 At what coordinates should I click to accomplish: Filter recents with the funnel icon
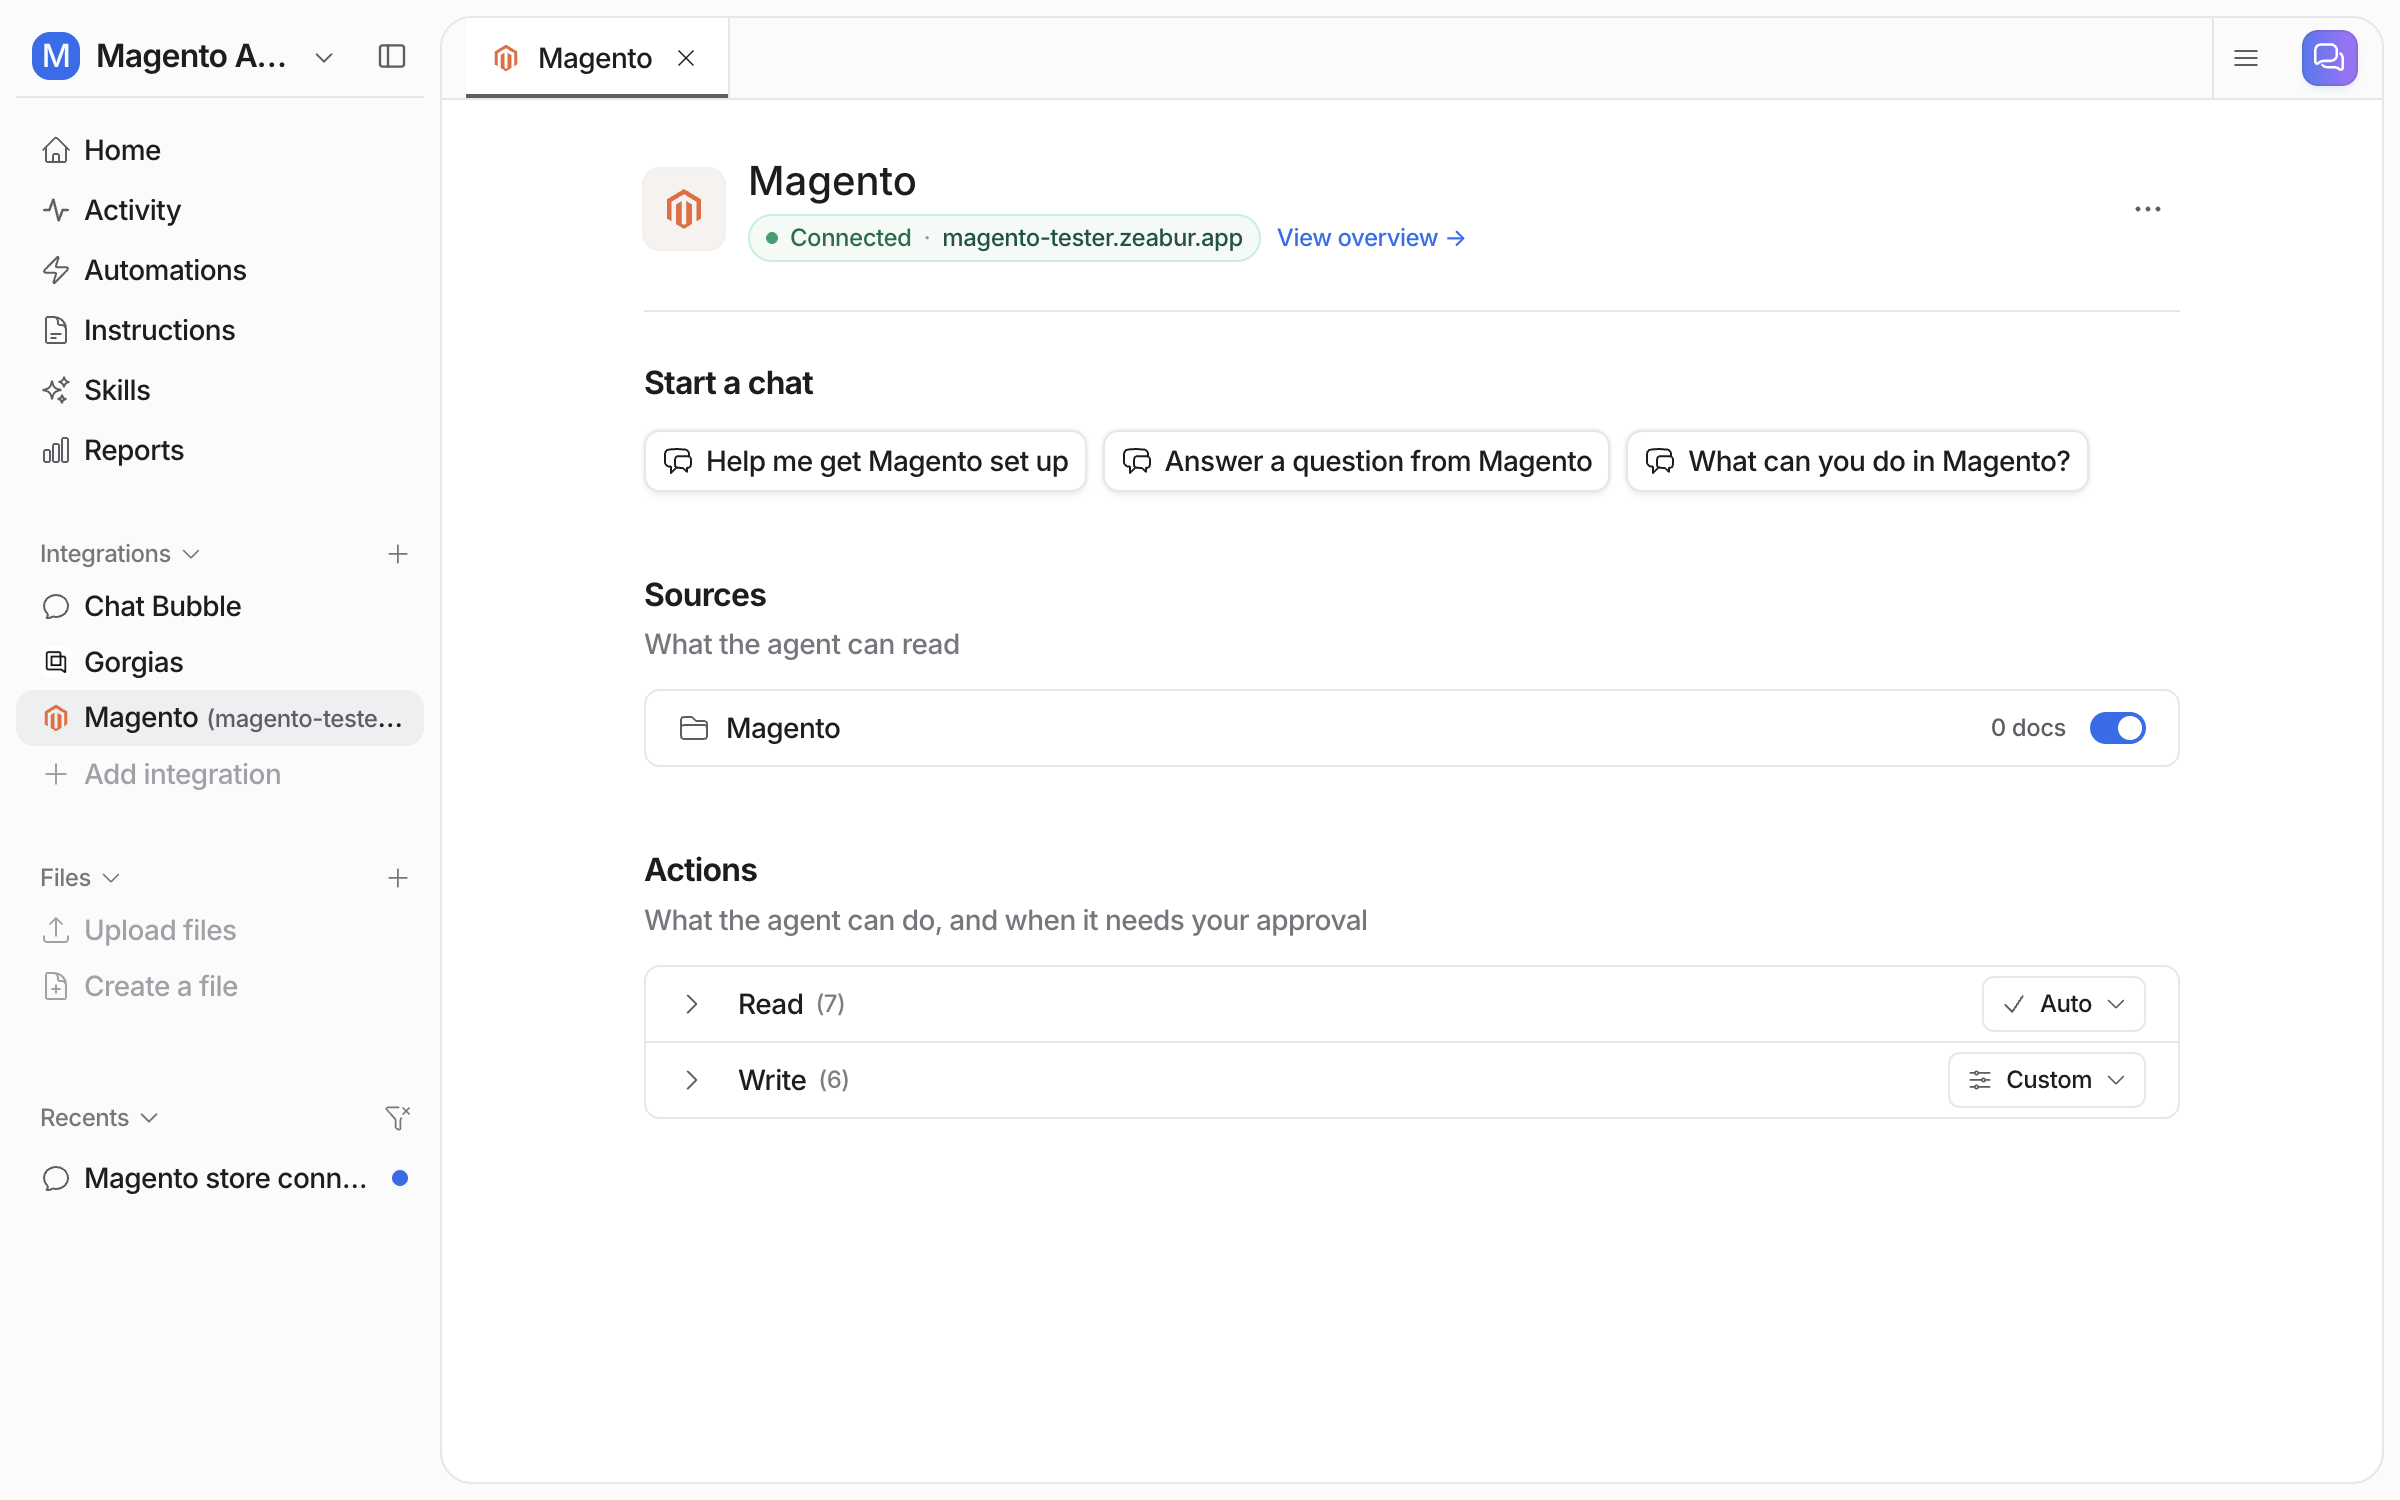[x=398, y=1118]
